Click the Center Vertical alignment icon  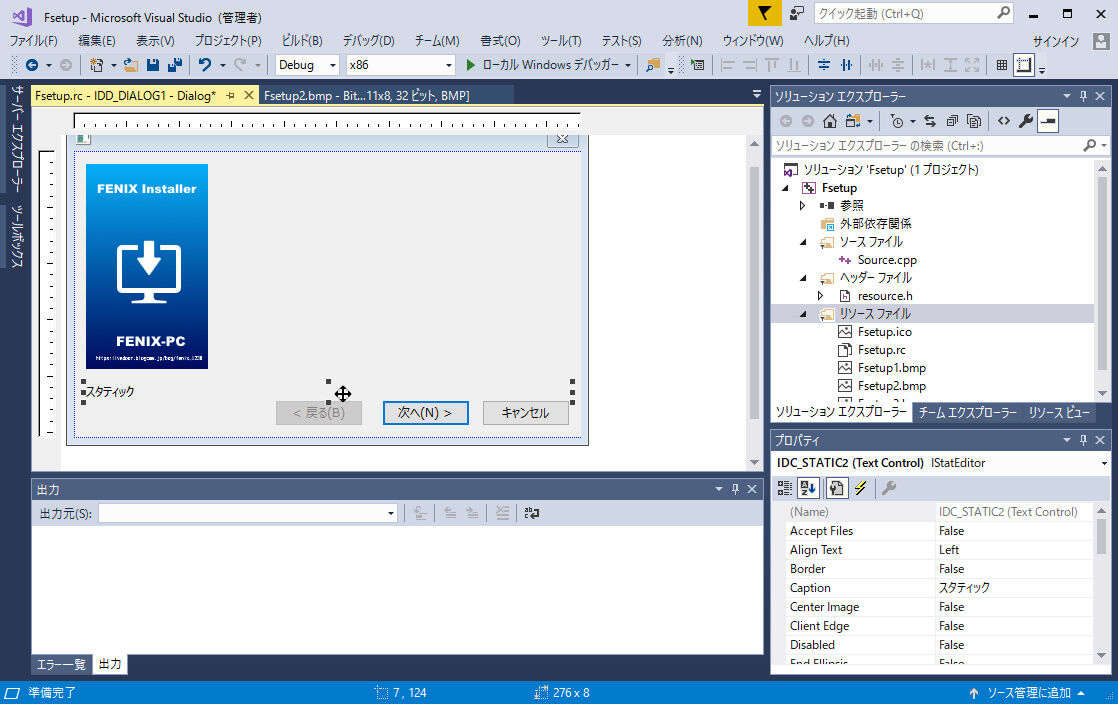pos(824,65)
